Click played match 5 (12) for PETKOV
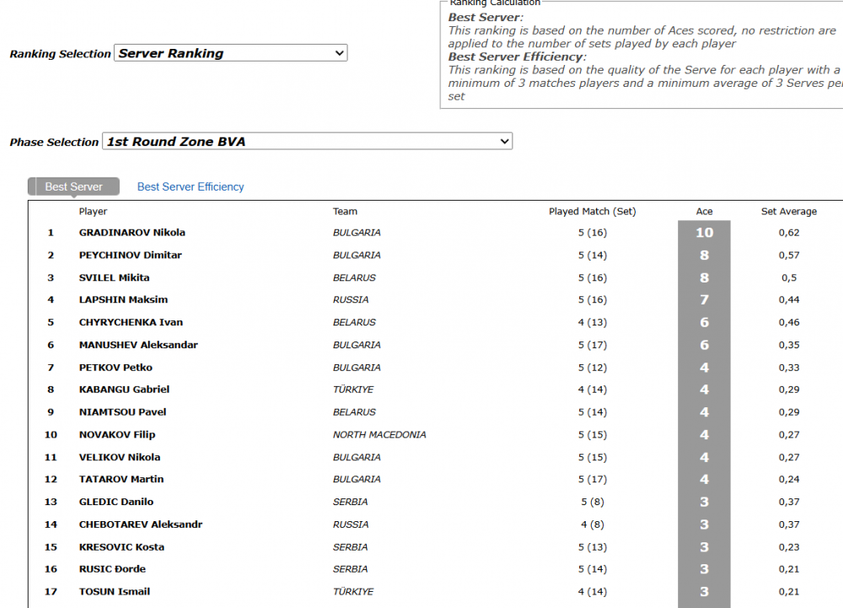843x608 pixels. tap(592, 367)
